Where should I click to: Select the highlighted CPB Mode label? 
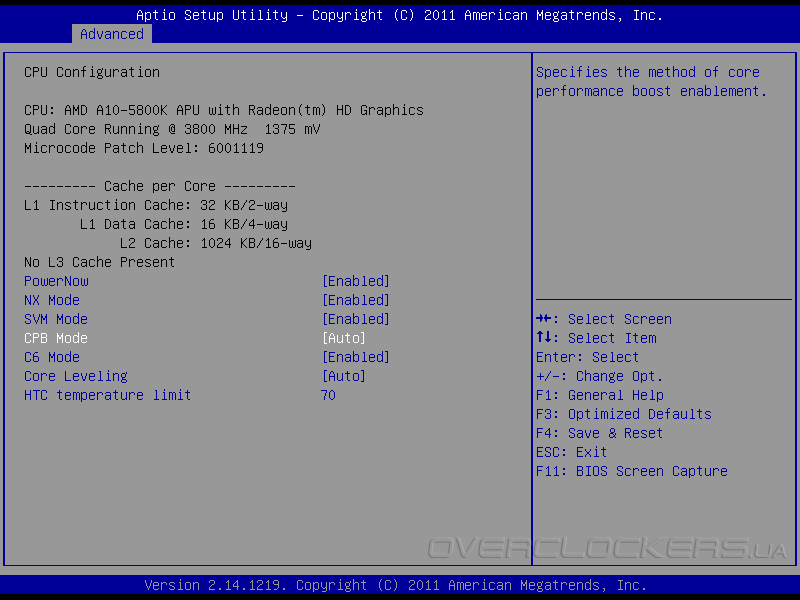tap(56, 338)
